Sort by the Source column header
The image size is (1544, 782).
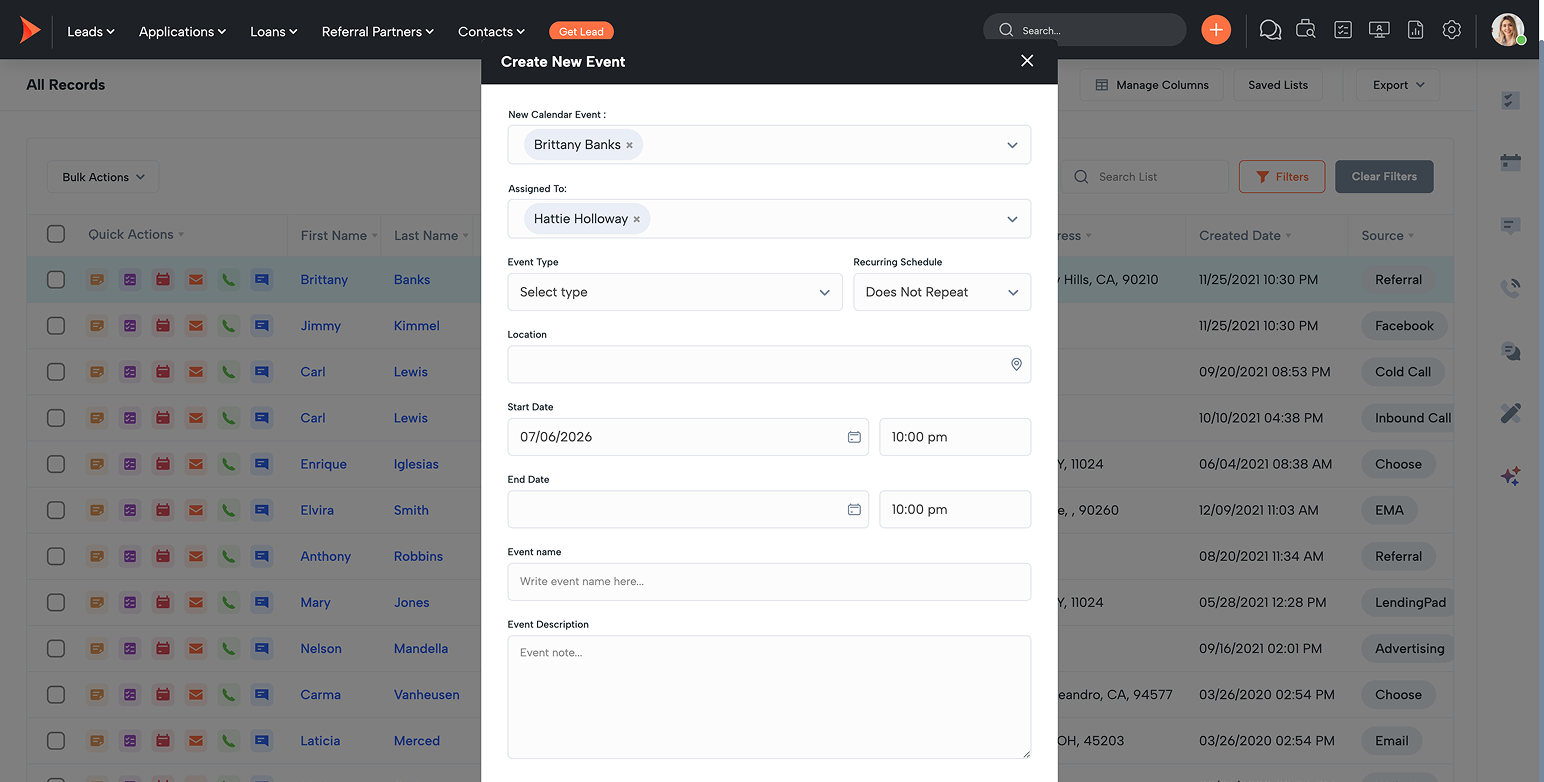(1387, 236)
